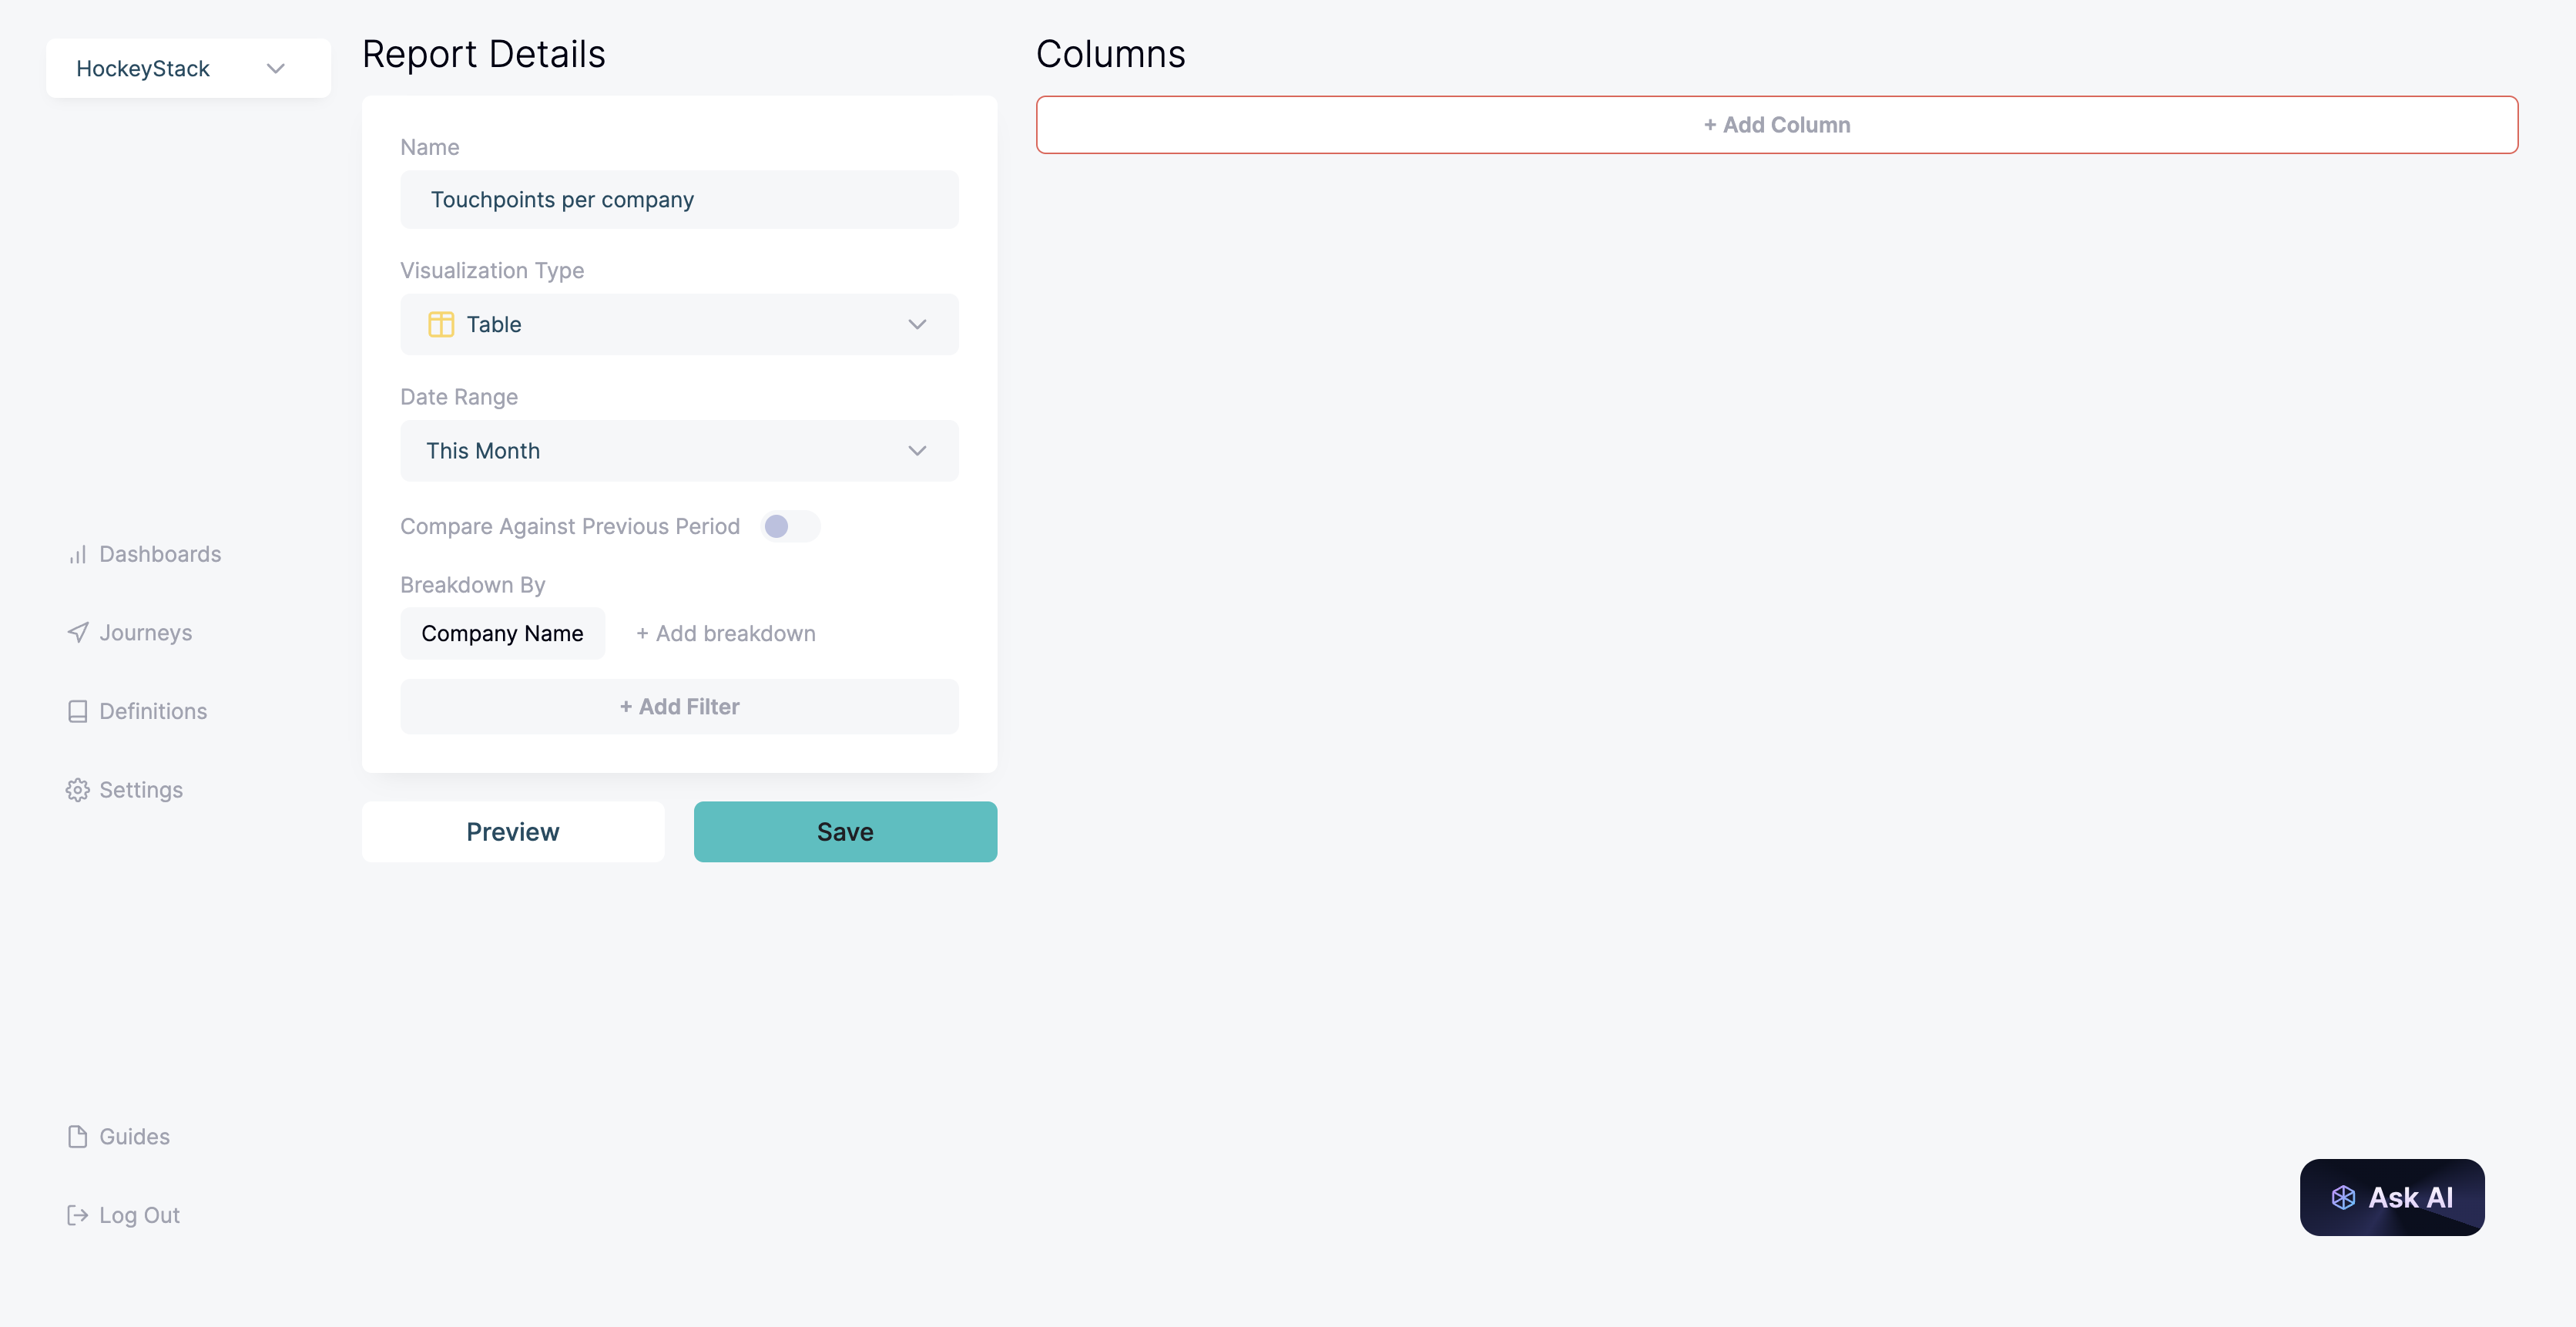Toggle Compare Against Previous Period switch
Viewport: 2576px width, 1327px height.
790,526
